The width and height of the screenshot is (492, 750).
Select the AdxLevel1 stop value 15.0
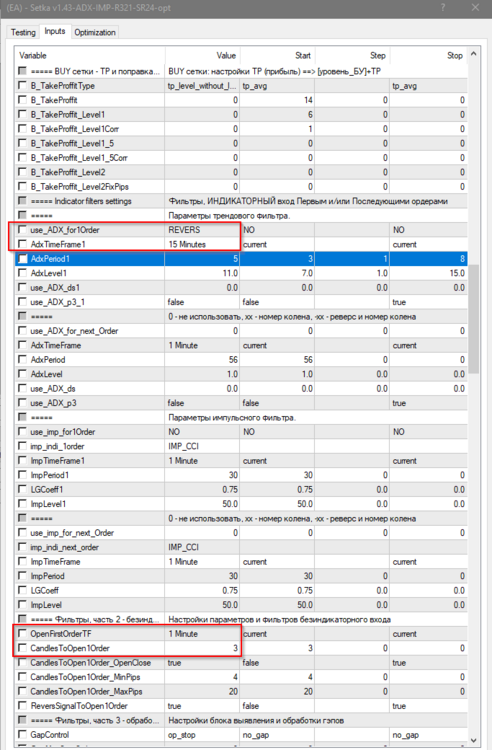[428, 273]
